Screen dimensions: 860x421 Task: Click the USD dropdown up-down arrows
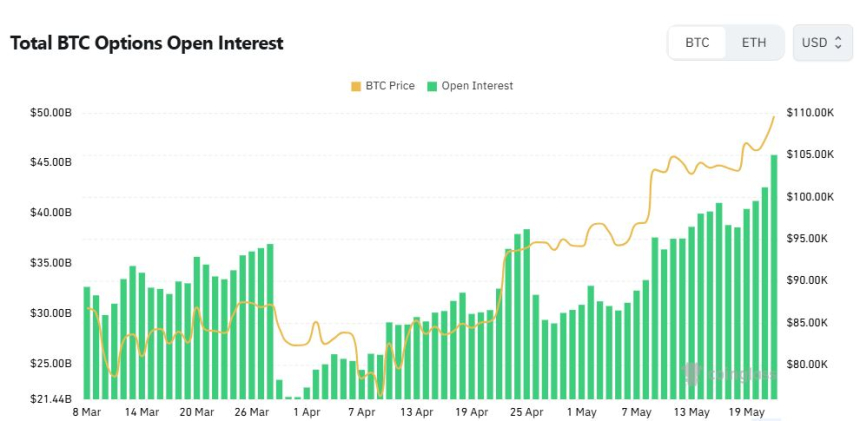[x=838, y=43]
